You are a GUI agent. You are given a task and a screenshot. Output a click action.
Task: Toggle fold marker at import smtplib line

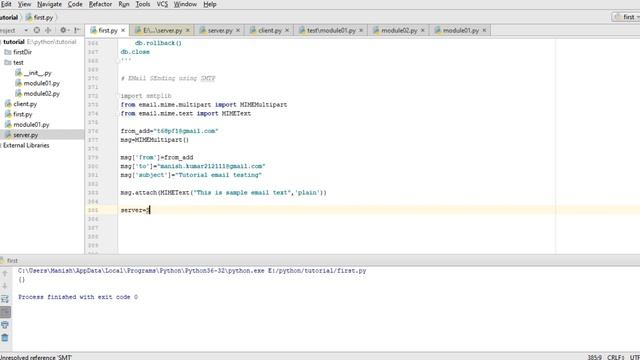[118, 96]
